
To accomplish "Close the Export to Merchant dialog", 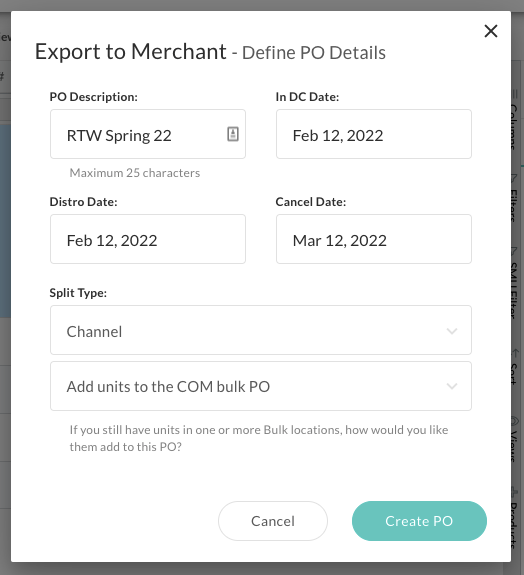I will (491, 31).
